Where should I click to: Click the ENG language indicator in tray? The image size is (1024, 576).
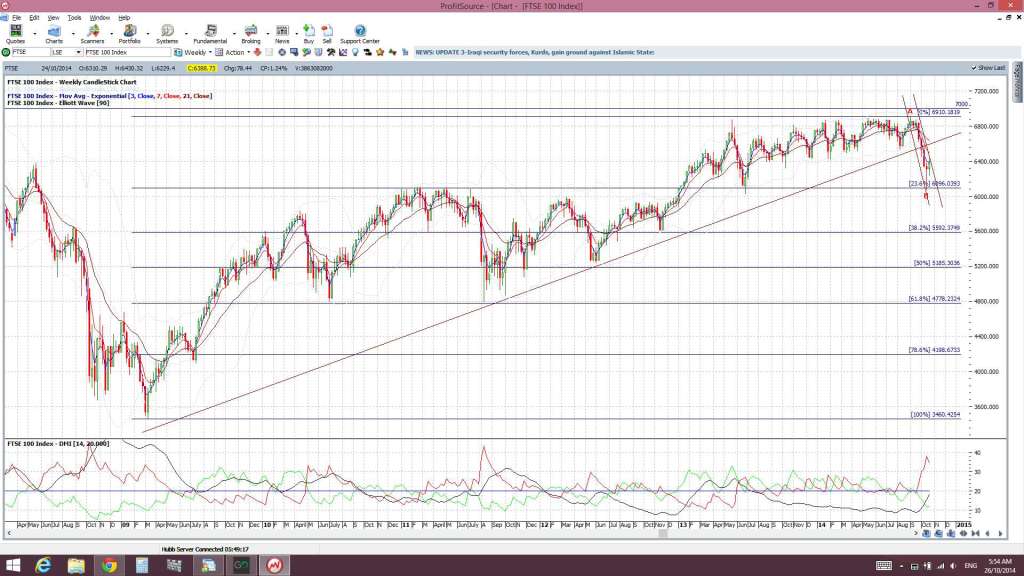point(970,566)
